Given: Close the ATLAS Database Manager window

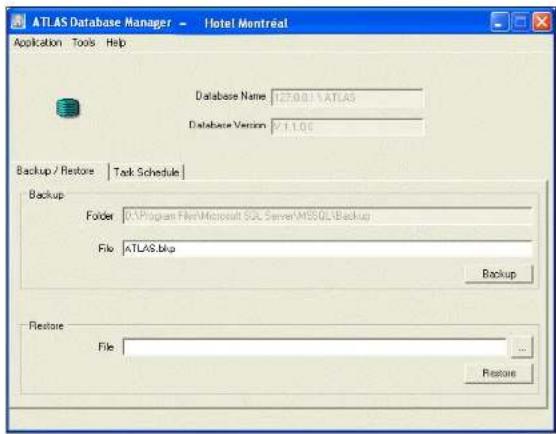Looking at the screenshot, I should (x=542, y=22).
